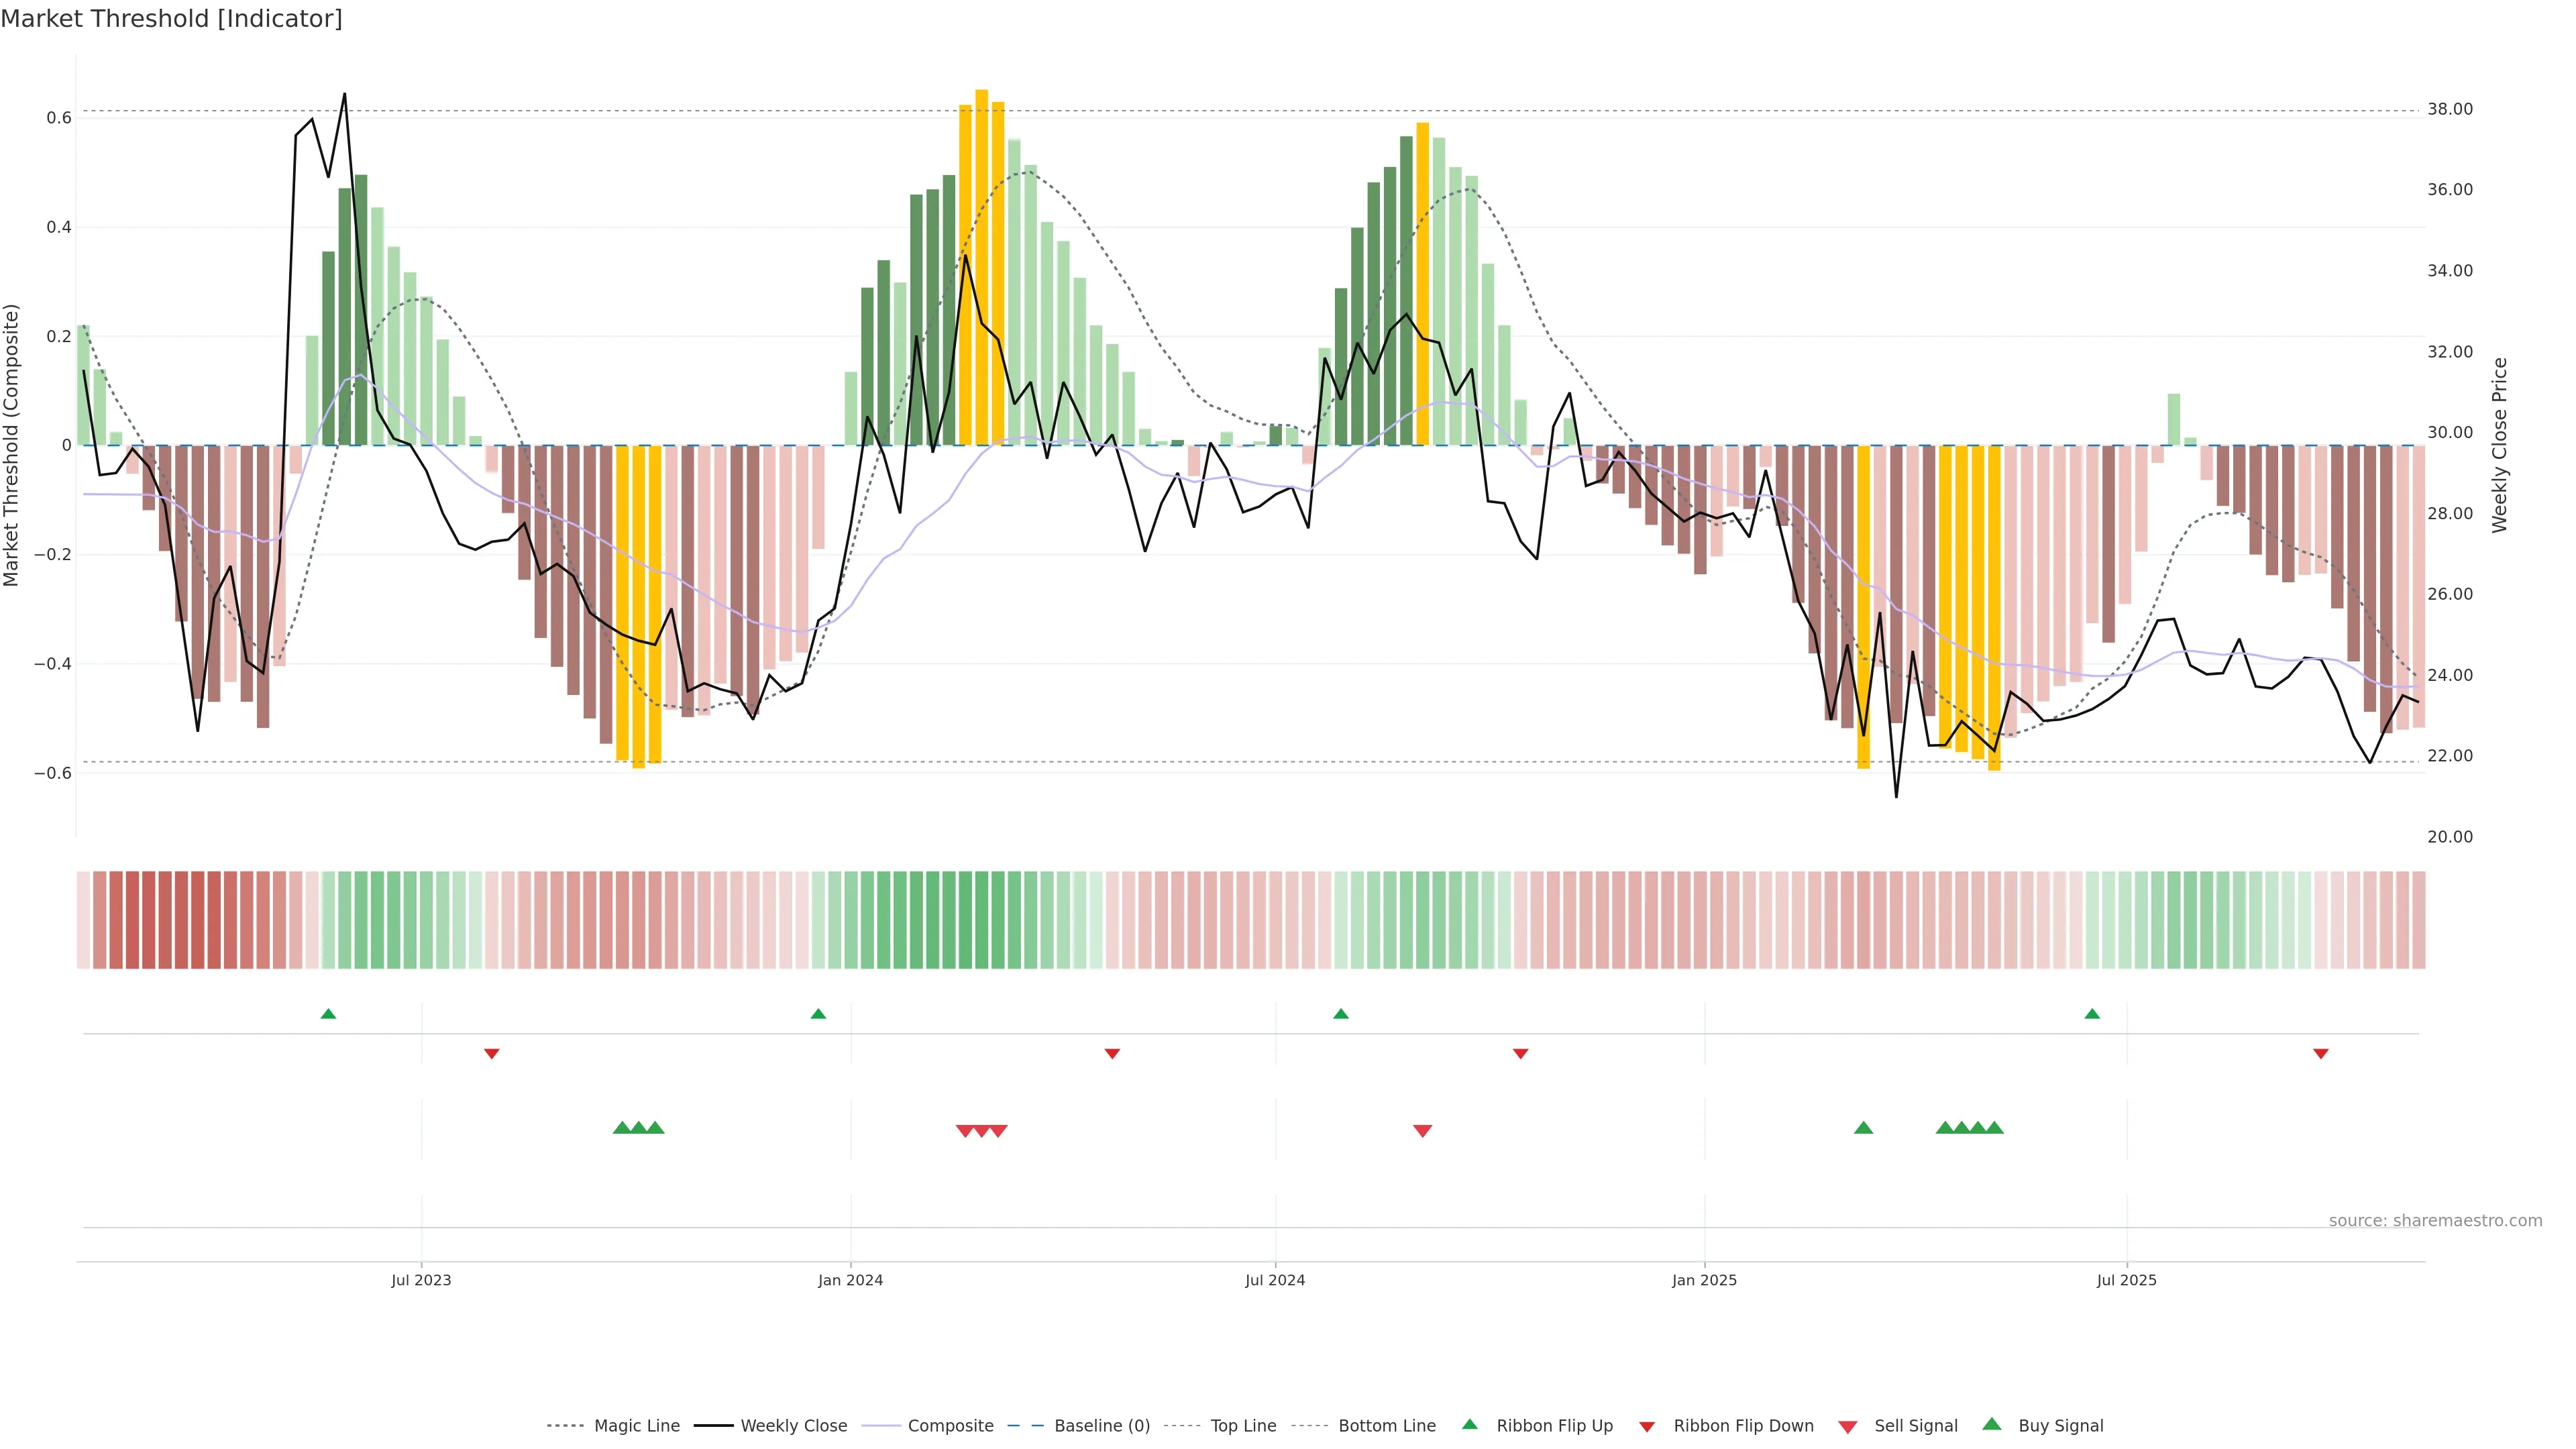Click the Ribbon Flip Down legend triangle

pyautogui.click(x=1647, y=1426)
